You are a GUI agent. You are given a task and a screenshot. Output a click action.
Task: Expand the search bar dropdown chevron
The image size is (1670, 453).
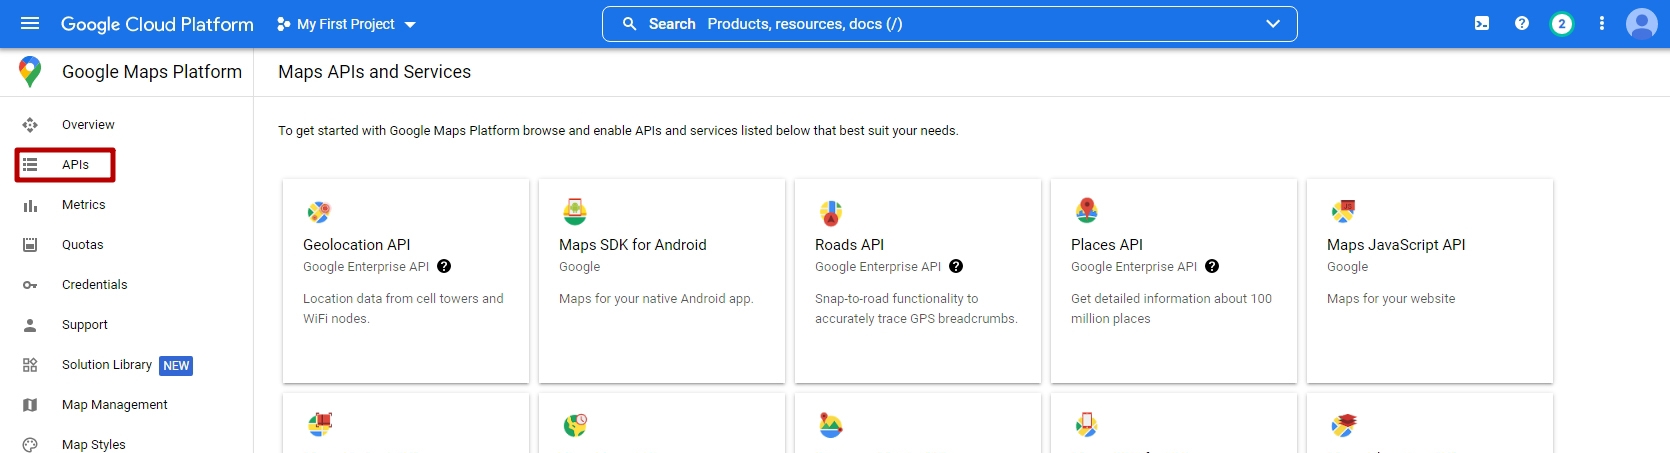(x=1273, y=24)
